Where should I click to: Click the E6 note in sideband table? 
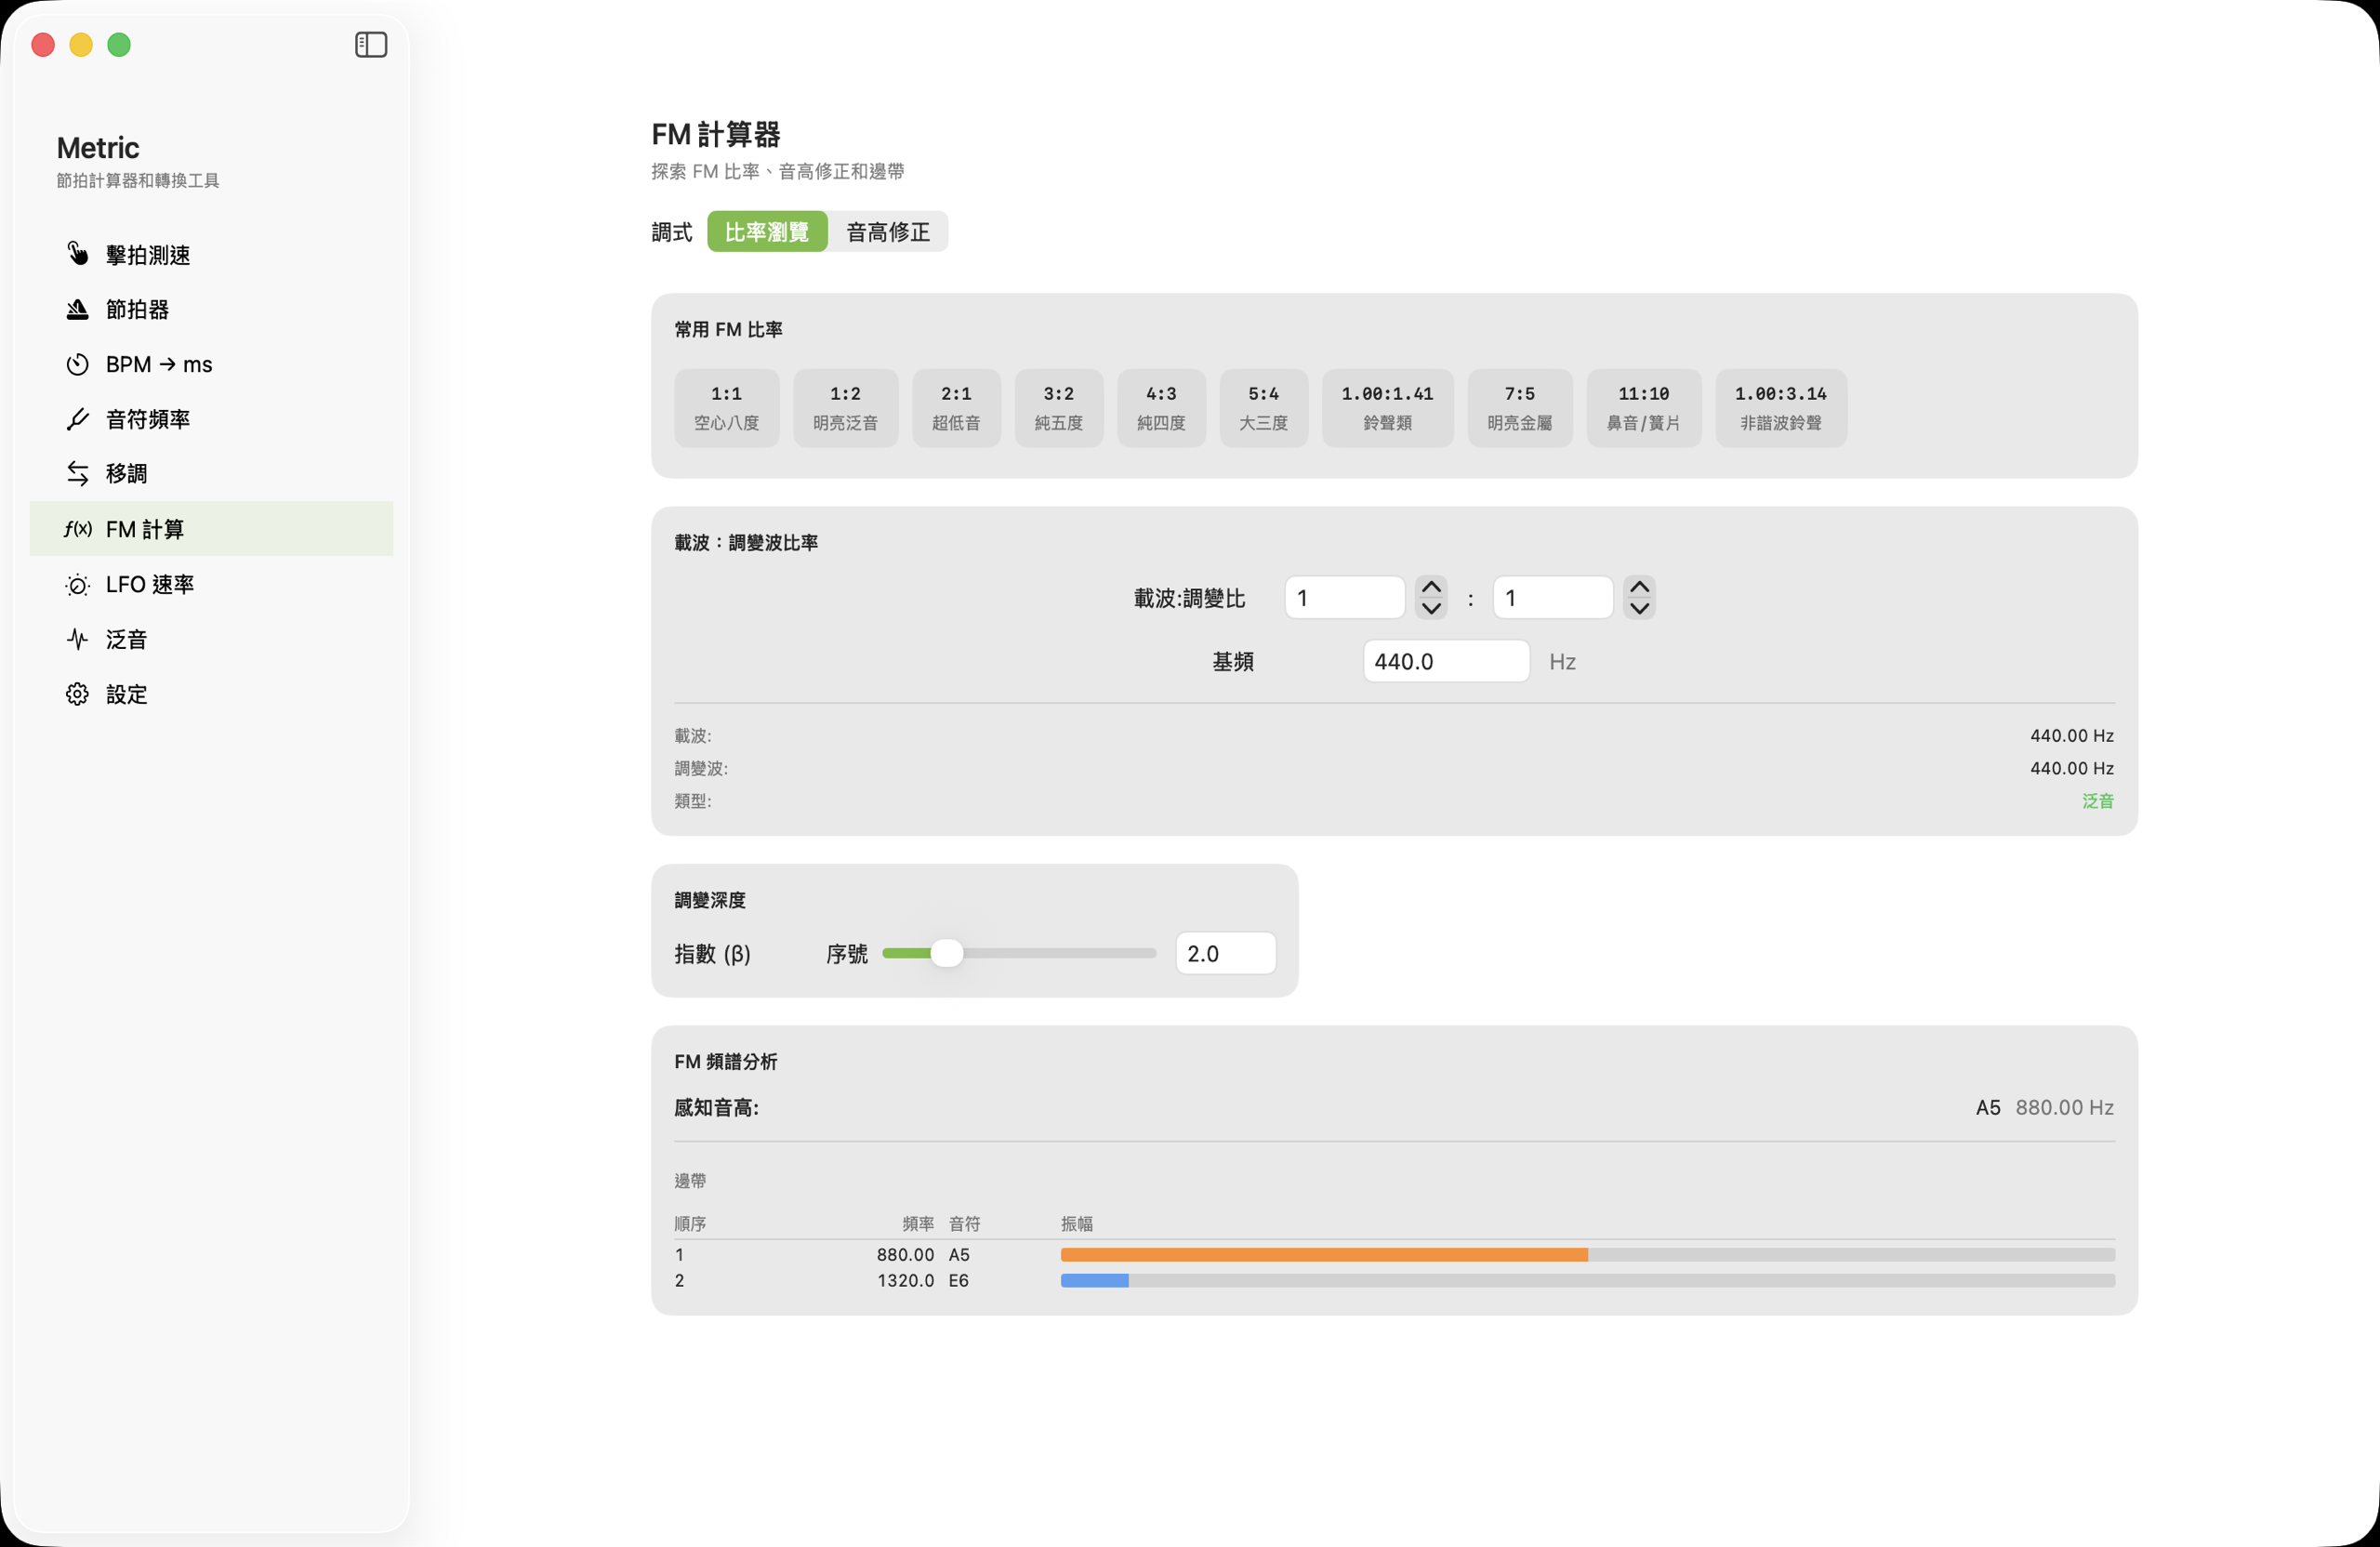click(x=959, y=1280)
